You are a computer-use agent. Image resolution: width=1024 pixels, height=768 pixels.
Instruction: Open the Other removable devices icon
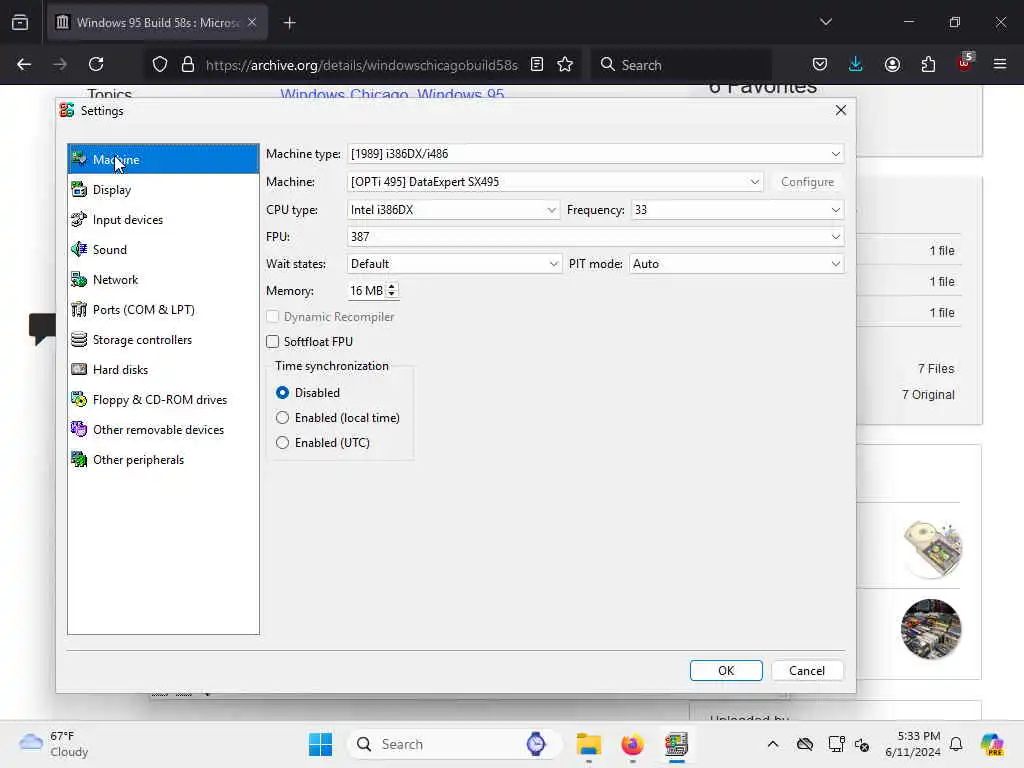click(79, 430)
